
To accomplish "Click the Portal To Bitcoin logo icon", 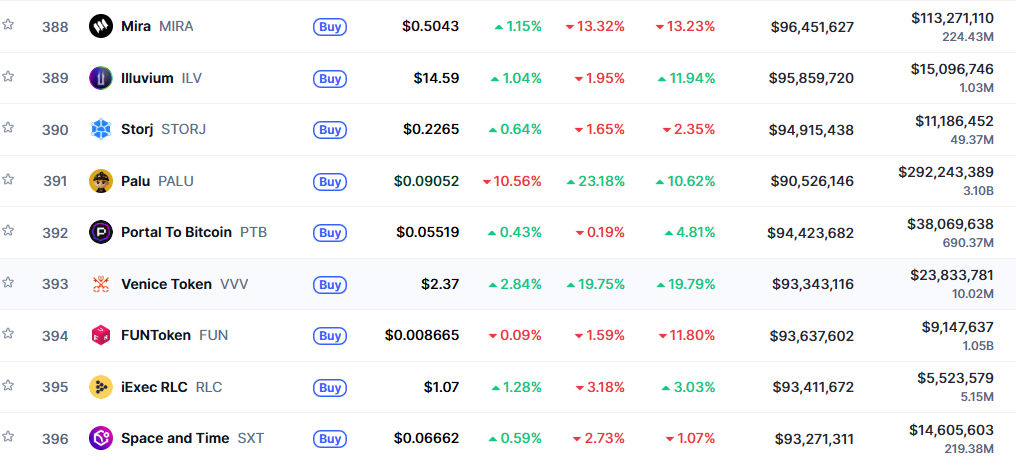I will [101, 232].
